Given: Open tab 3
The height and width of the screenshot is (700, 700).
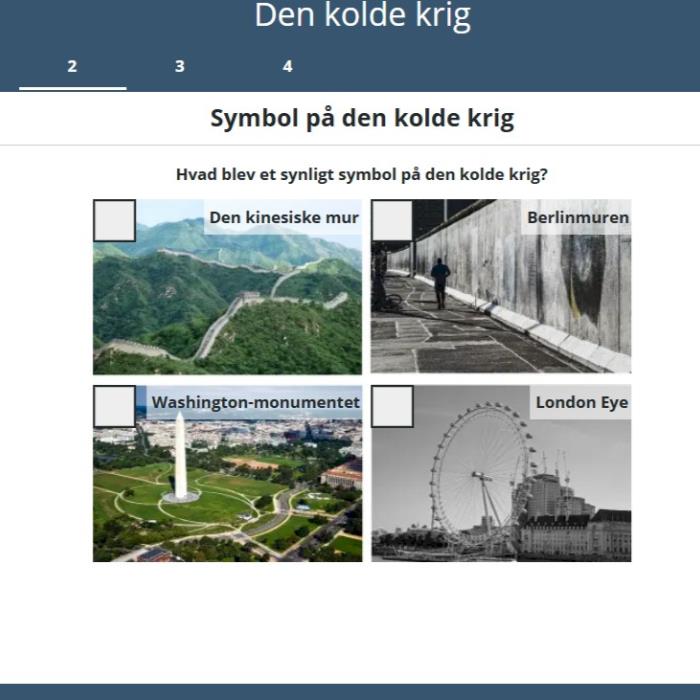Looking at the screenshot, I should coord(180,66).
